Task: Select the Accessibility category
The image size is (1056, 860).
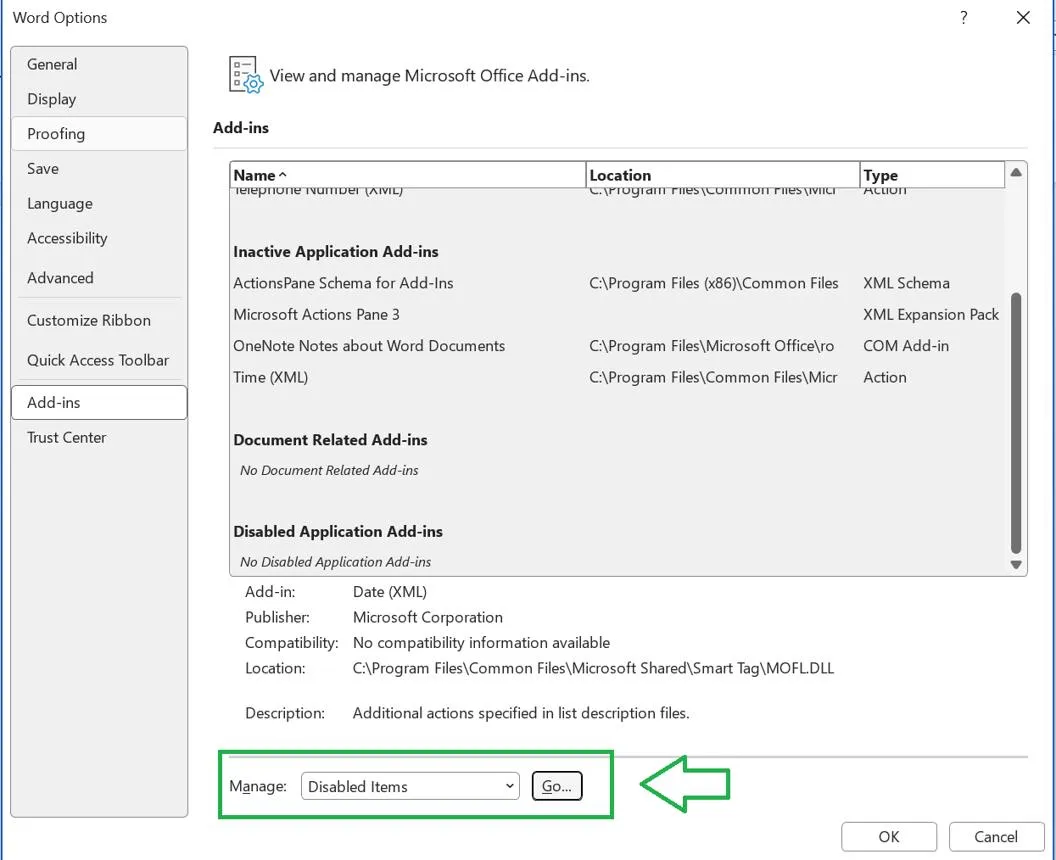Action: (x=99, y=238)
